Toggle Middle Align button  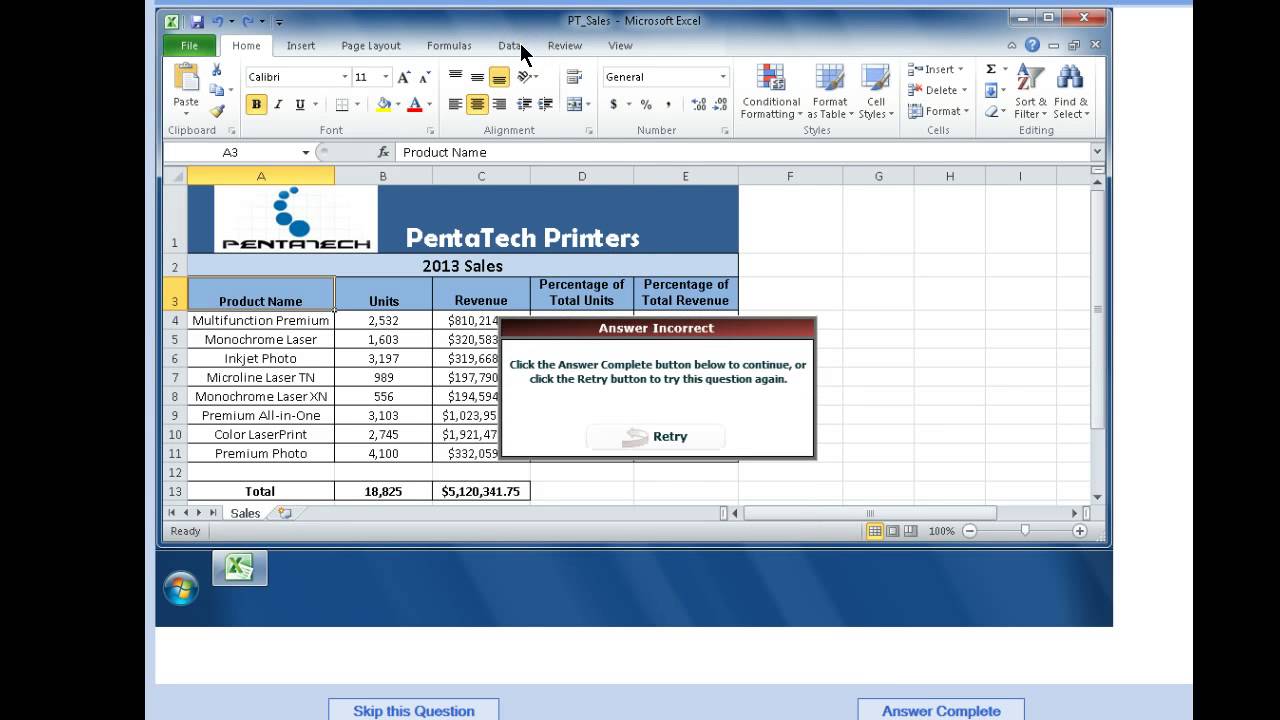(477, 77)
